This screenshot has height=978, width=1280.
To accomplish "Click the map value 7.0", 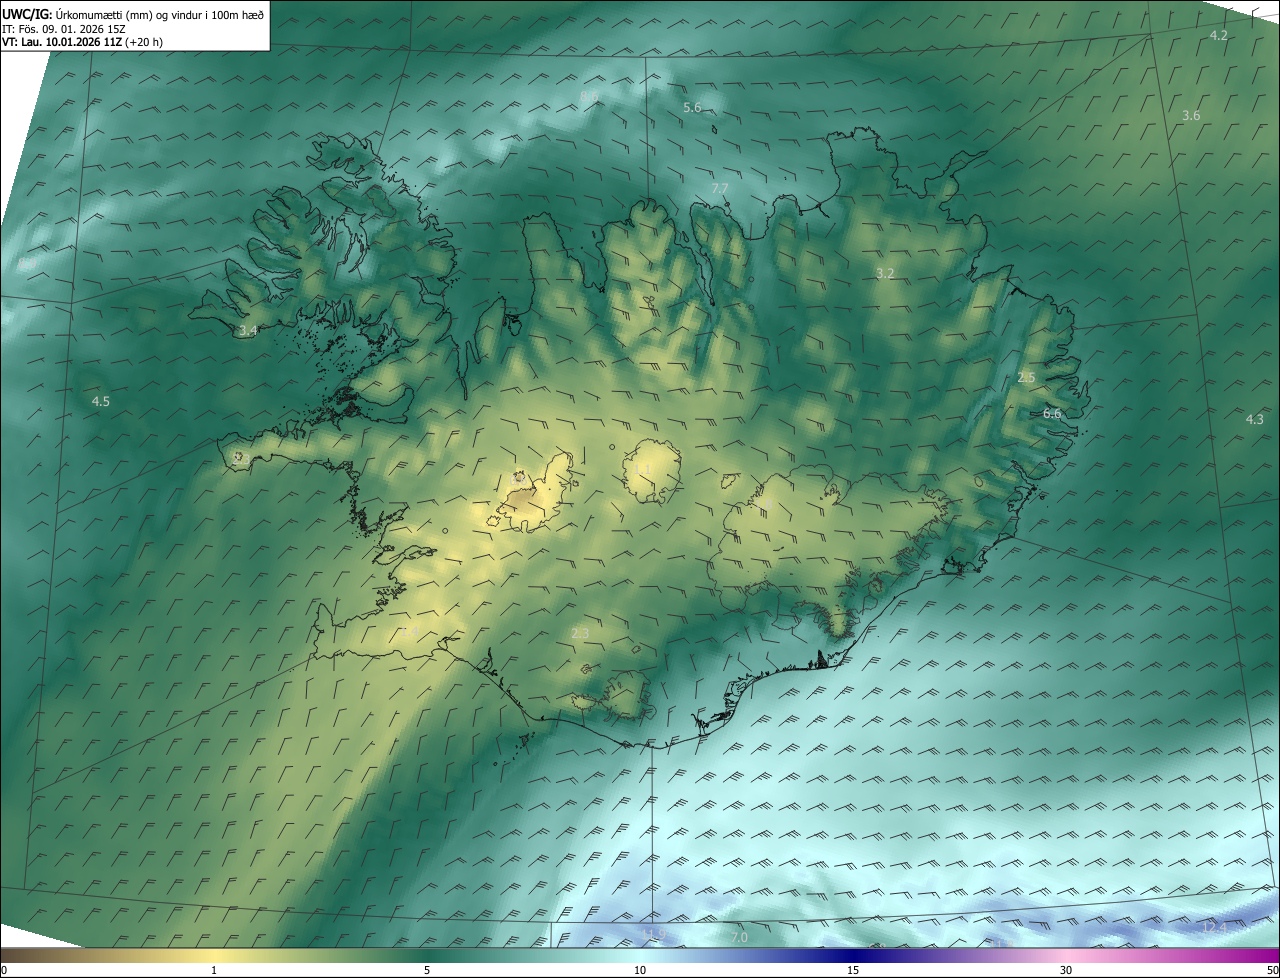I will 739,937.
